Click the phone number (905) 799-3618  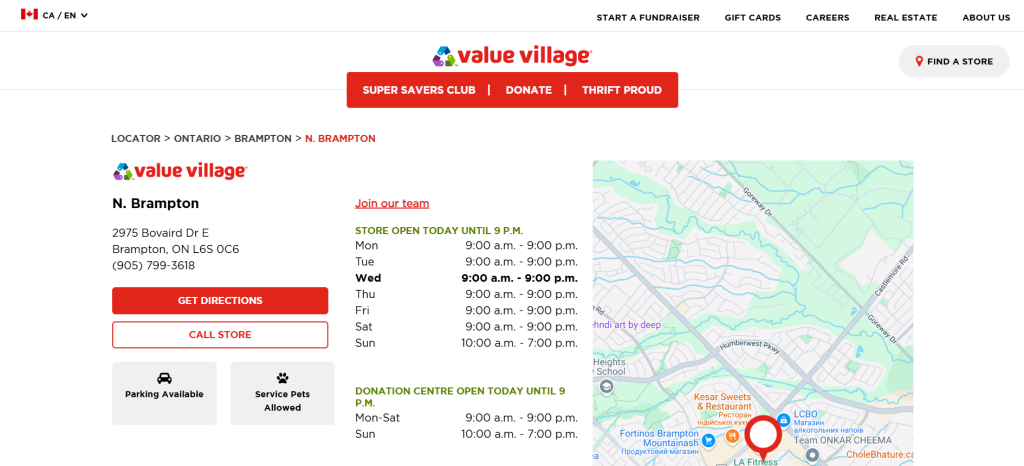[153, 266]
